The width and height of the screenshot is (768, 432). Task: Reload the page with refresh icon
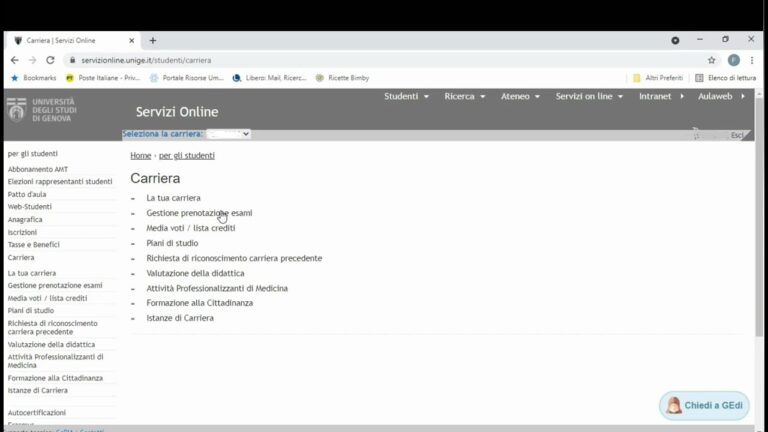(50, 60)
